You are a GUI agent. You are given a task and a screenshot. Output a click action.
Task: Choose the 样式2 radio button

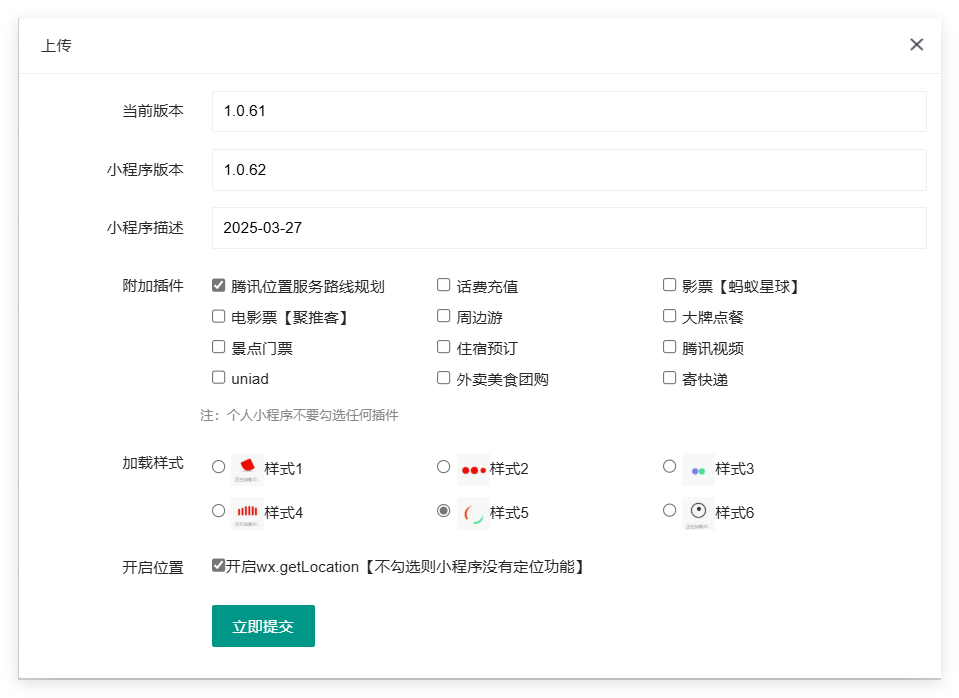(443, 467)
